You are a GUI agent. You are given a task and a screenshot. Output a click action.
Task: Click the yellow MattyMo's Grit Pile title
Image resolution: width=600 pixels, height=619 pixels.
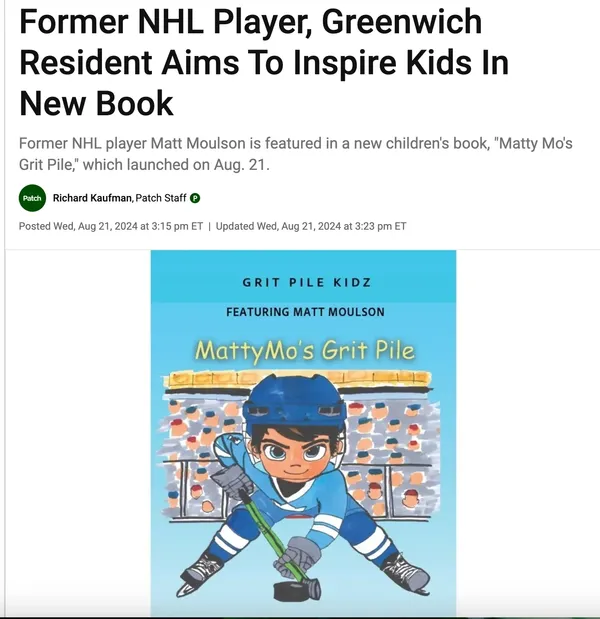305,351
